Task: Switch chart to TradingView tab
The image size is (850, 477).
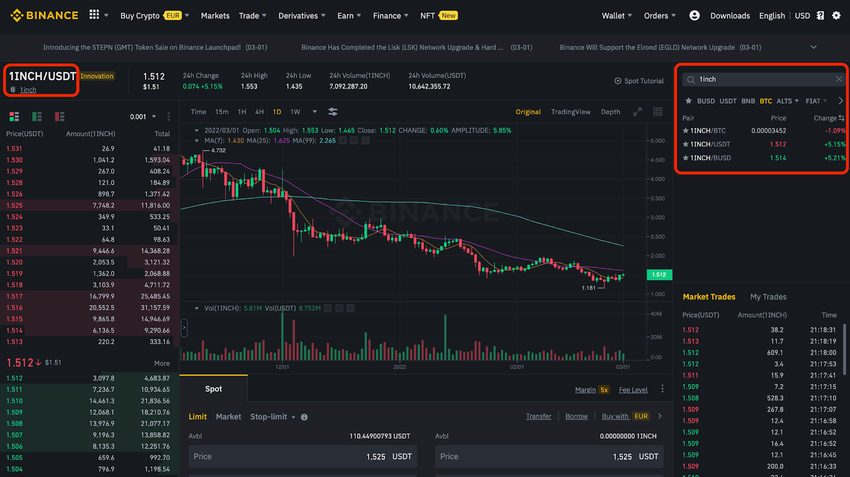Action: pyautogui.click(x=571, y=112)
